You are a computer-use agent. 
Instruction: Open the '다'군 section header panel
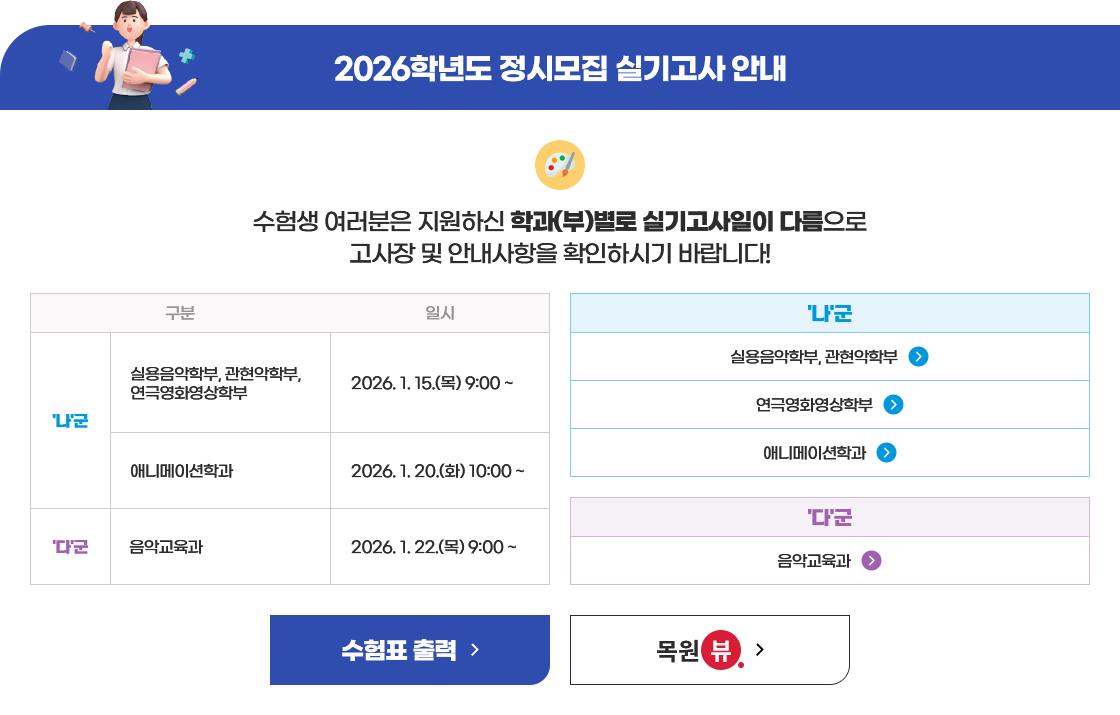[830, 517]
